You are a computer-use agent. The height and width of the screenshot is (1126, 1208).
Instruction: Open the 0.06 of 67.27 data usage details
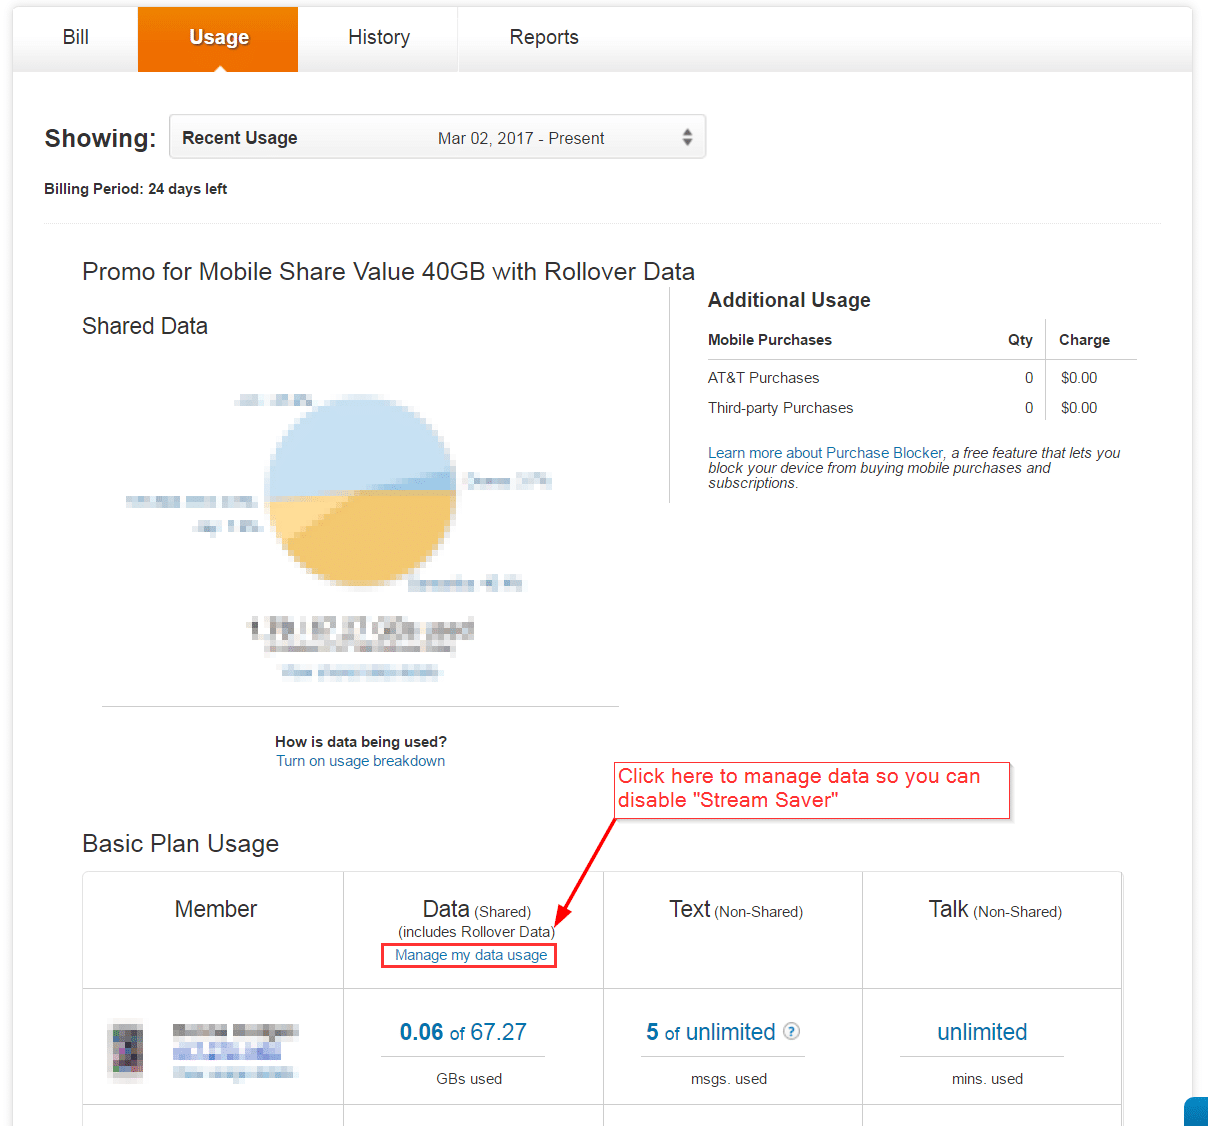click(x=463, y=1032)
